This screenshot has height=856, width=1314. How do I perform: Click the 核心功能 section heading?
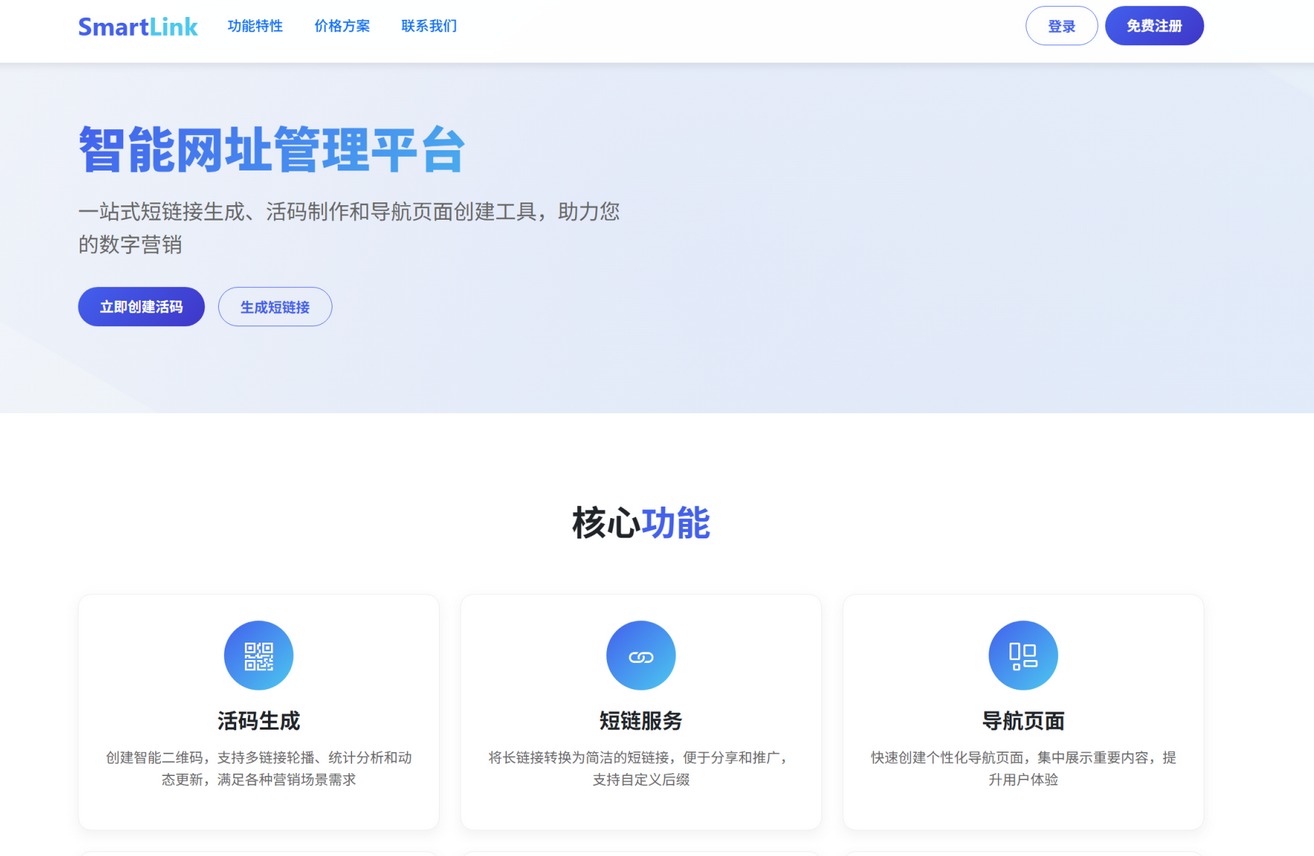click(641, 522)
